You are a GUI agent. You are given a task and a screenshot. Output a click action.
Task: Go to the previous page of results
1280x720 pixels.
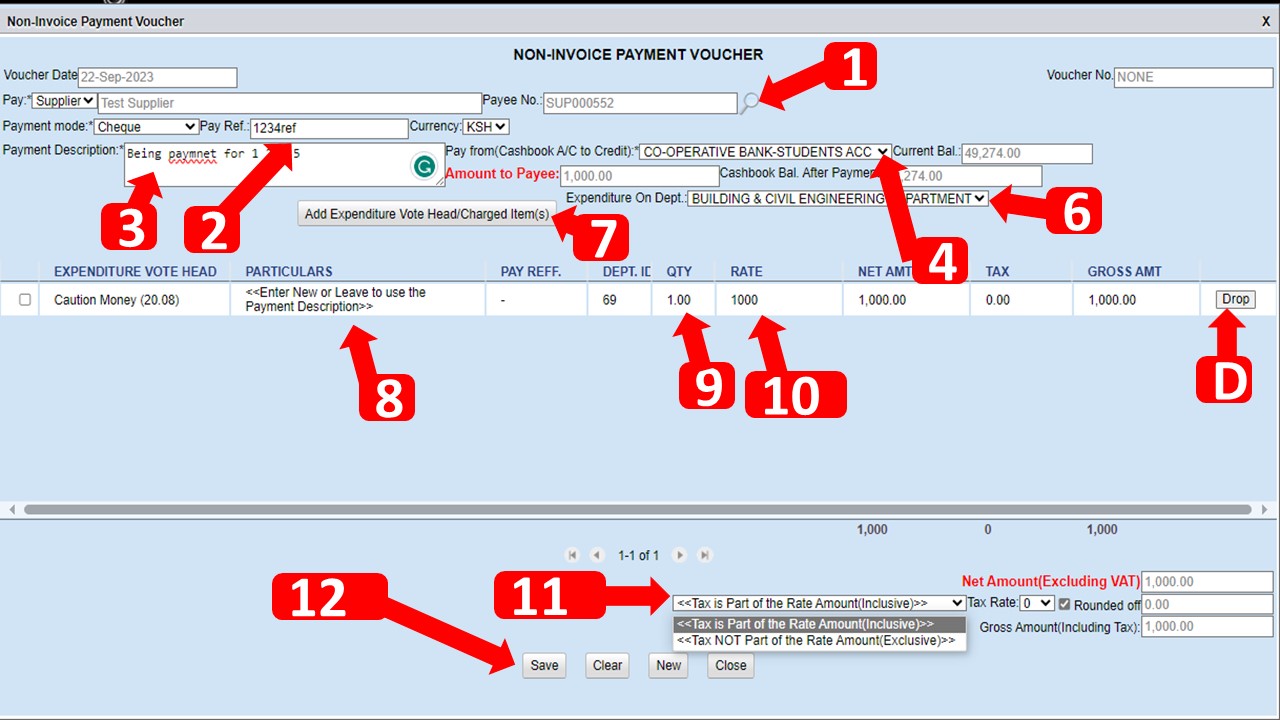click(597, 555)
